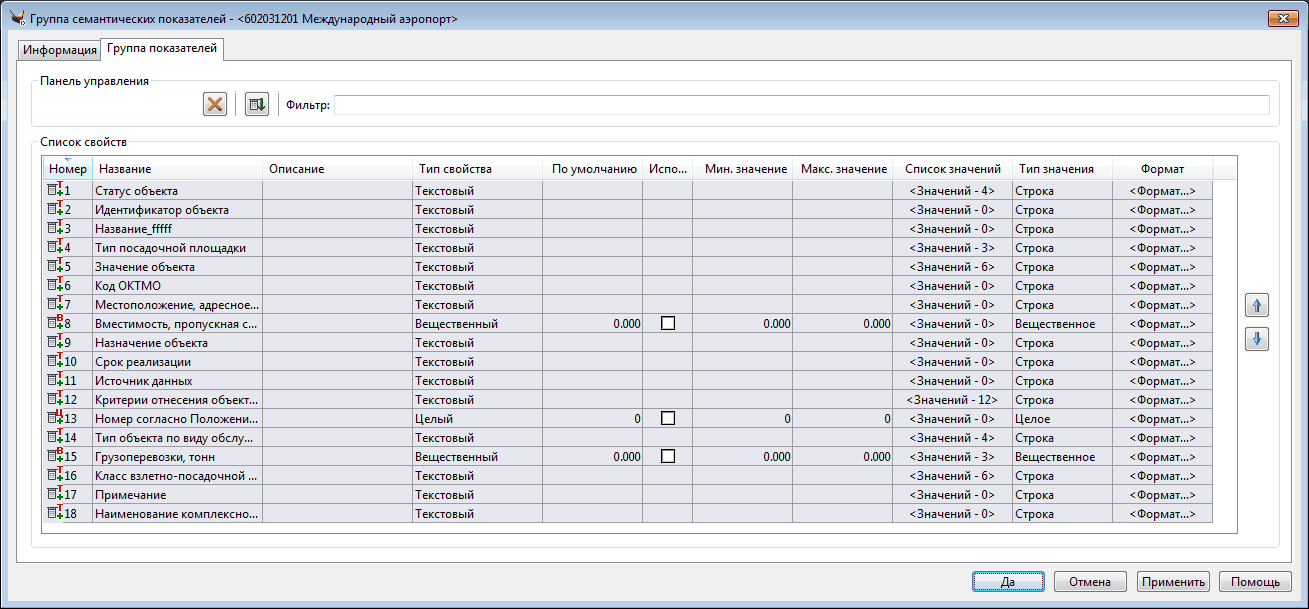Screen dimensions: 1309x609
Task: Toggle checkbox in Вместимость, пропускная row
Action: pos(667,324)
